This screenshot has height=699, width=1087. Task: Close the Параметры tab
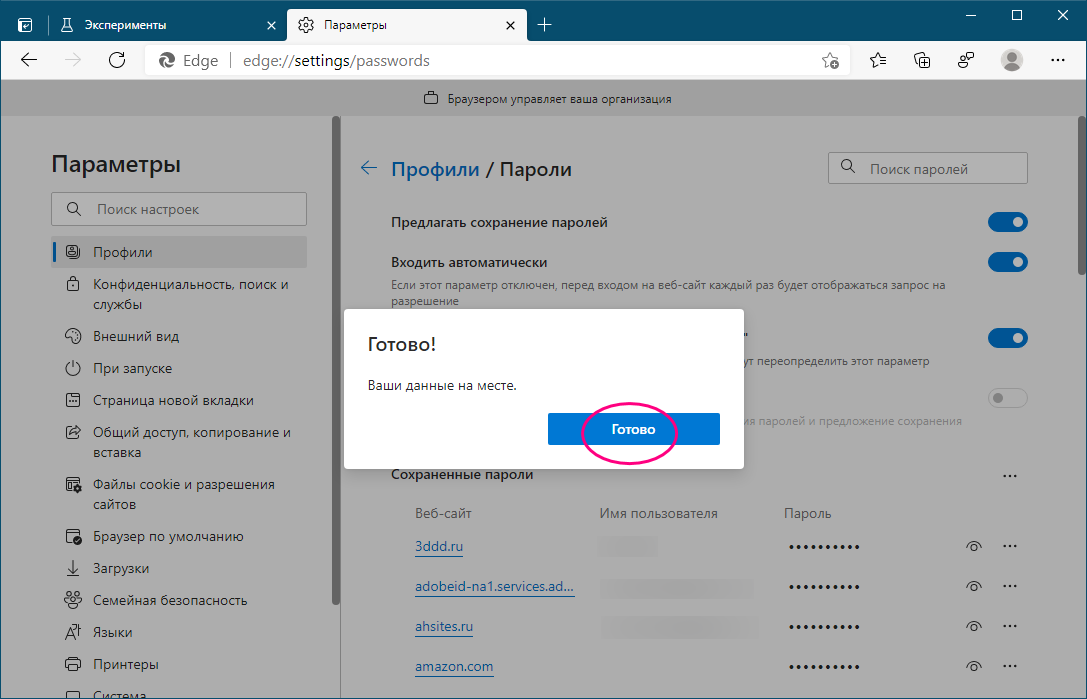(x=510, y=25)
